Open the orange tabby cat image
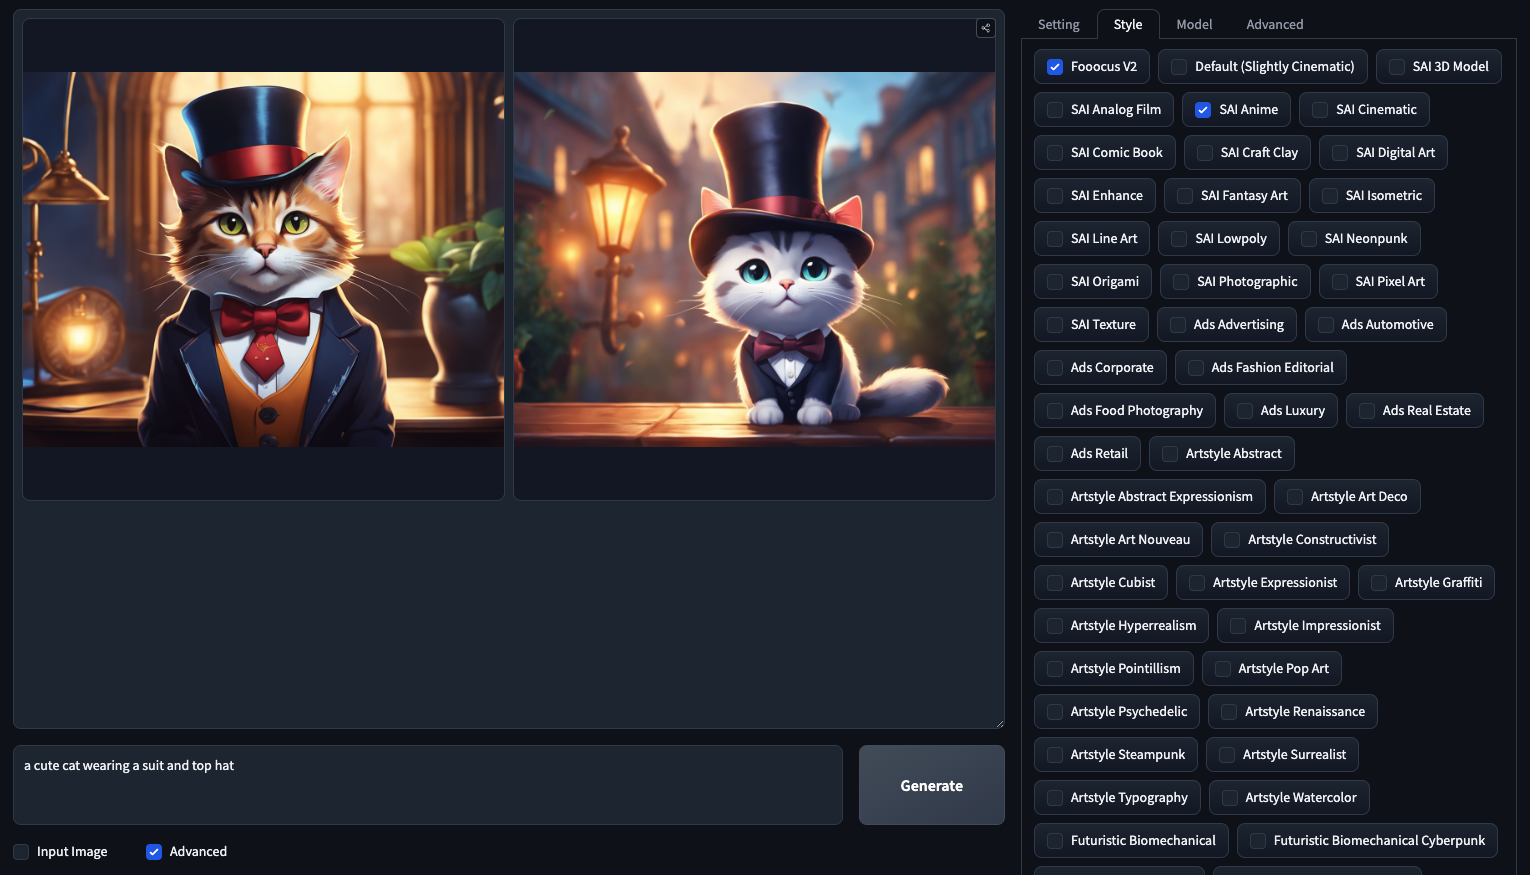The width and height of the screenshot is (1530, 875). click(x=263, y=259)
